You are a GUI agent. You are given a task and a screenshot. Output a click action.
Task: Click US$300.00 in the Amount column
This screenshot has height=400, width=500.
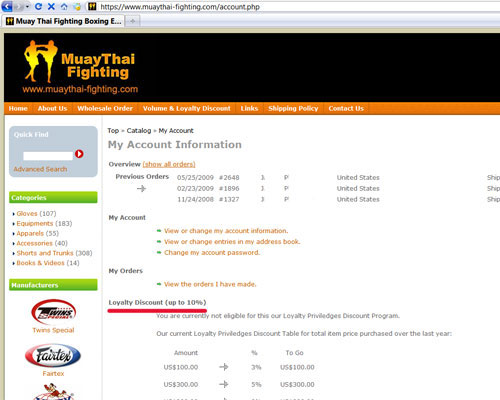[x=181, y=385]
